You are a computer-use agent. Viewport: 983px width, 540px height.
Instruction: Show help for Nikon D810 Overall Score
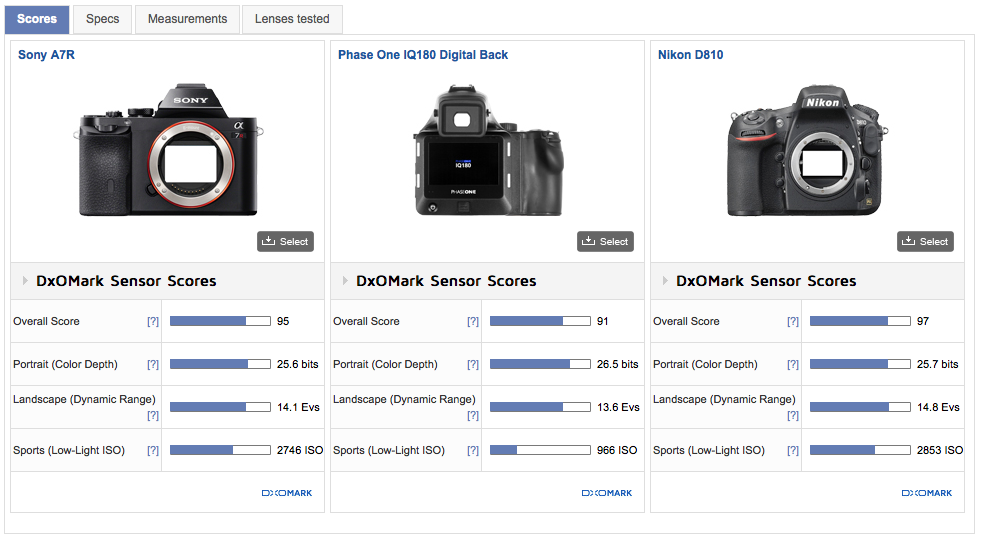click(x=793, y=322)
